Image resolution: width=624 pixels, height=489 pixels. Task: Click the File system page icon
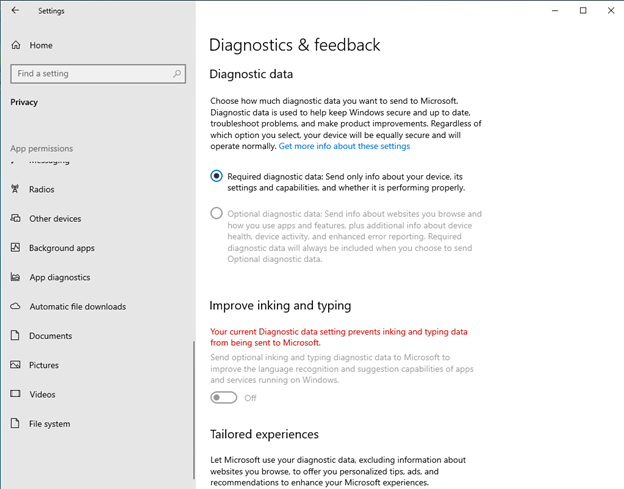[x=15, y=423]
